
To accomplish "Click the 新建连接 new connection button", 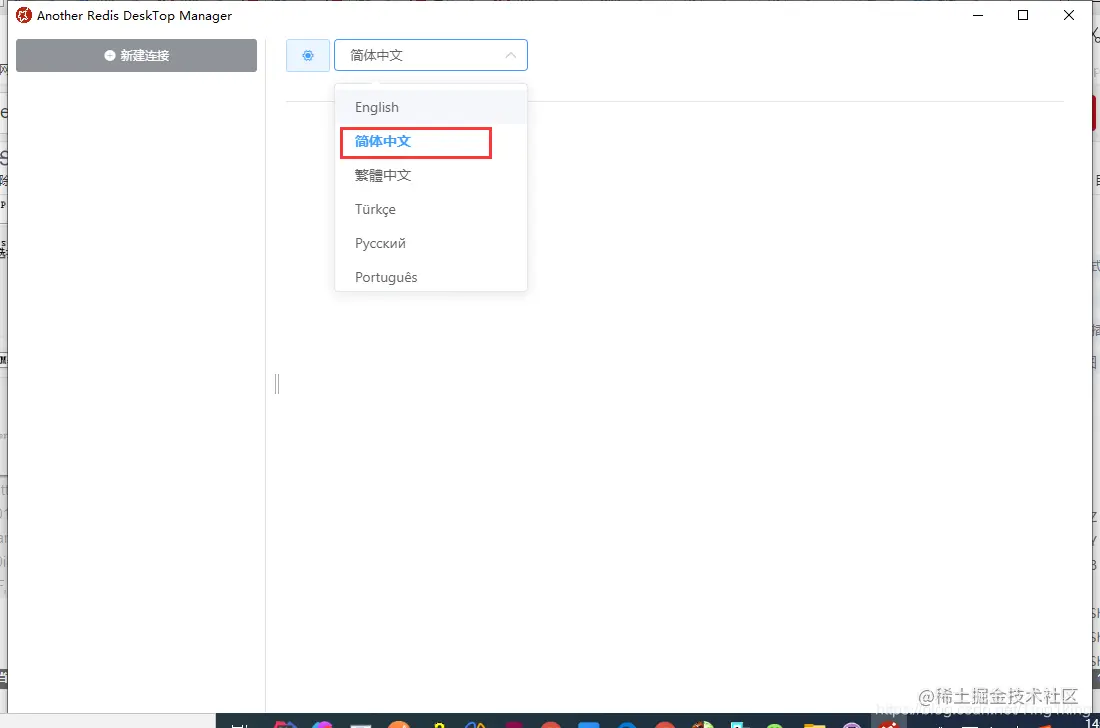I will pyautogui.click(x=136, y=55).
